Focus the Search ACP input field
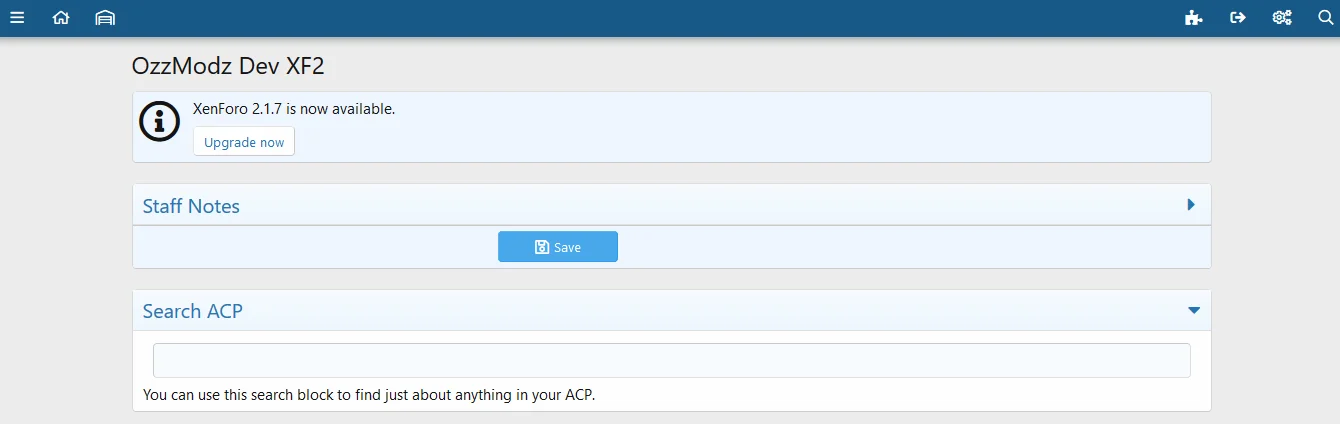 (672, 360)
